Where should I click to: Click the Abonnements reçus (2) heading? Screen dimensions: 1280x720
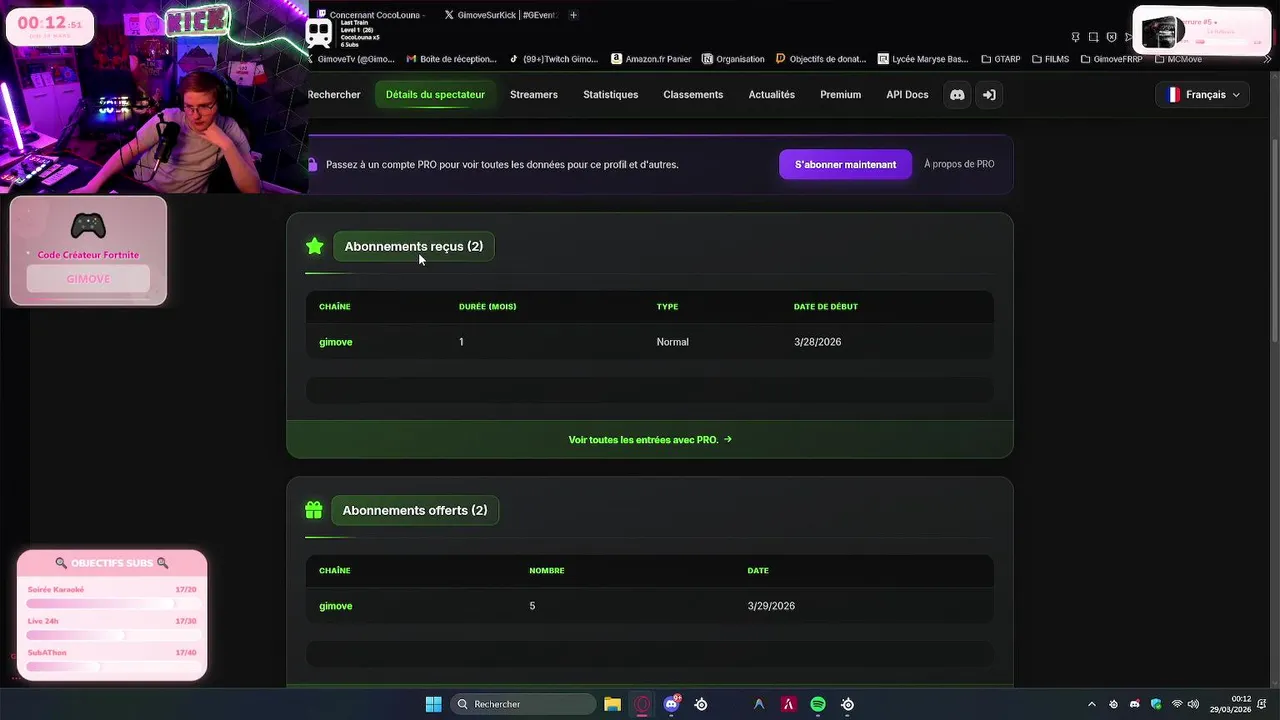[x=414, y=246]
